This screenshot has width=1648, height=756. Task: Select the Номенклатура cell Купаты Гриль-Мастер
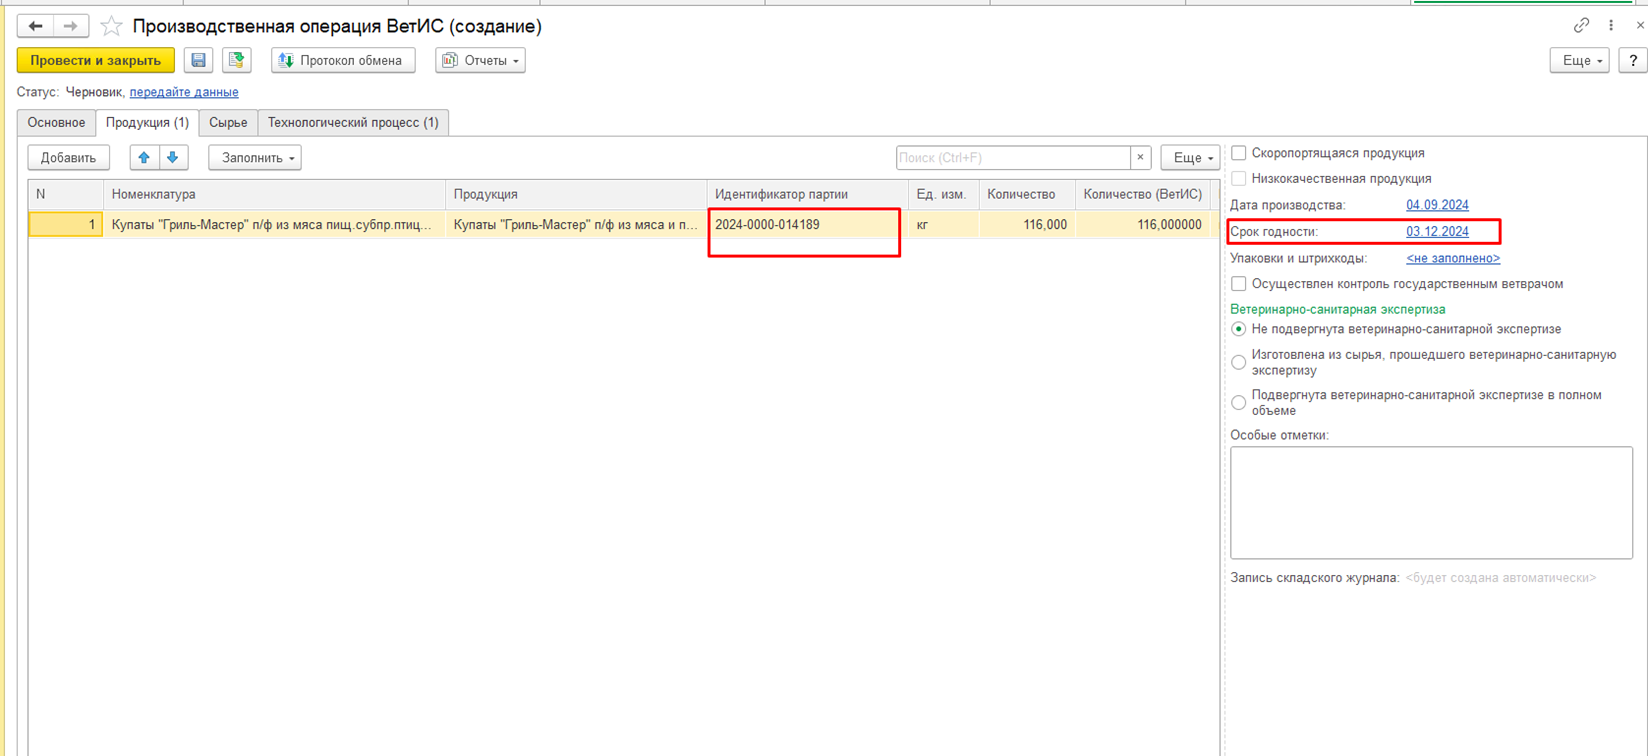274,225
